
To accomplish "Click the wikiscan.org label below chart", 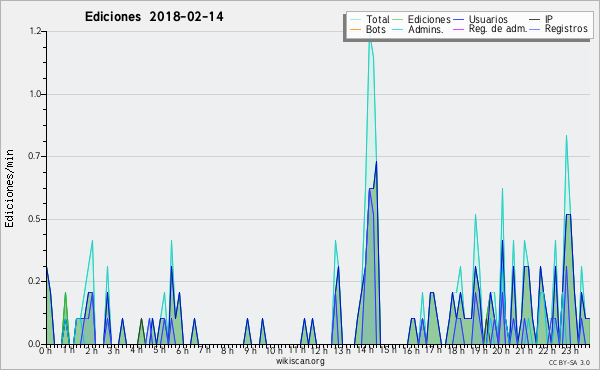I will [x=300, y=361].
